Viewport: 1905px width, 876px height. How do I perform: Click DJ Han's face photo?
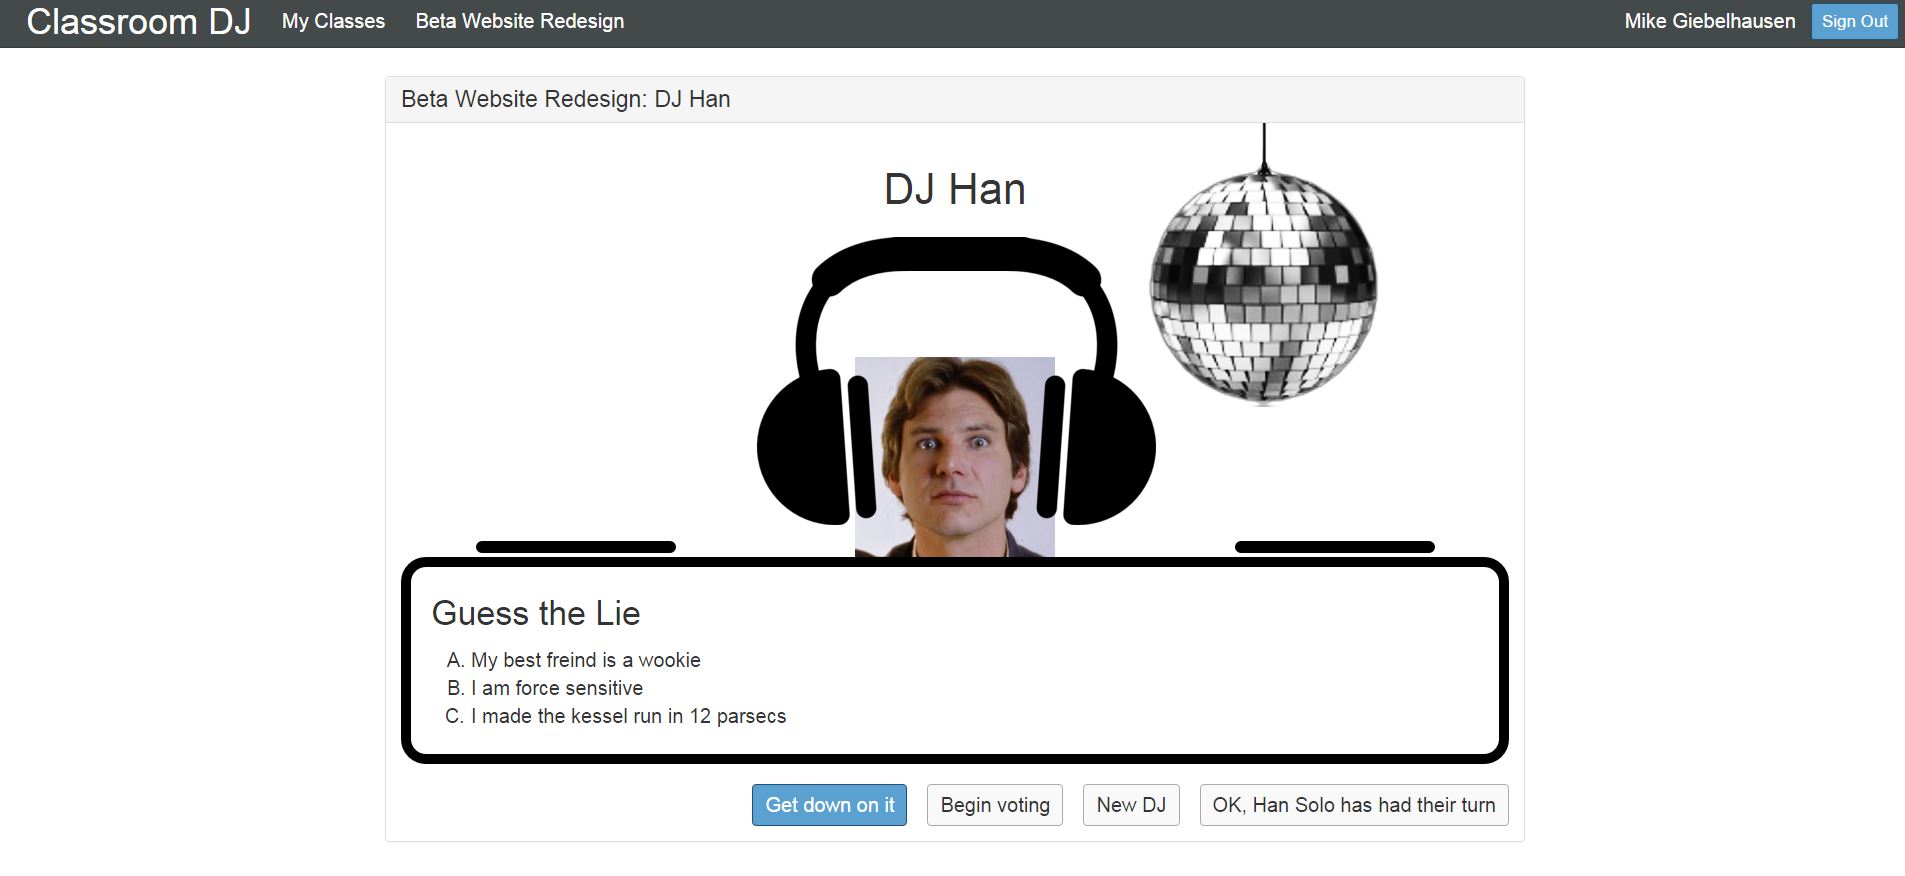[954, 456]
